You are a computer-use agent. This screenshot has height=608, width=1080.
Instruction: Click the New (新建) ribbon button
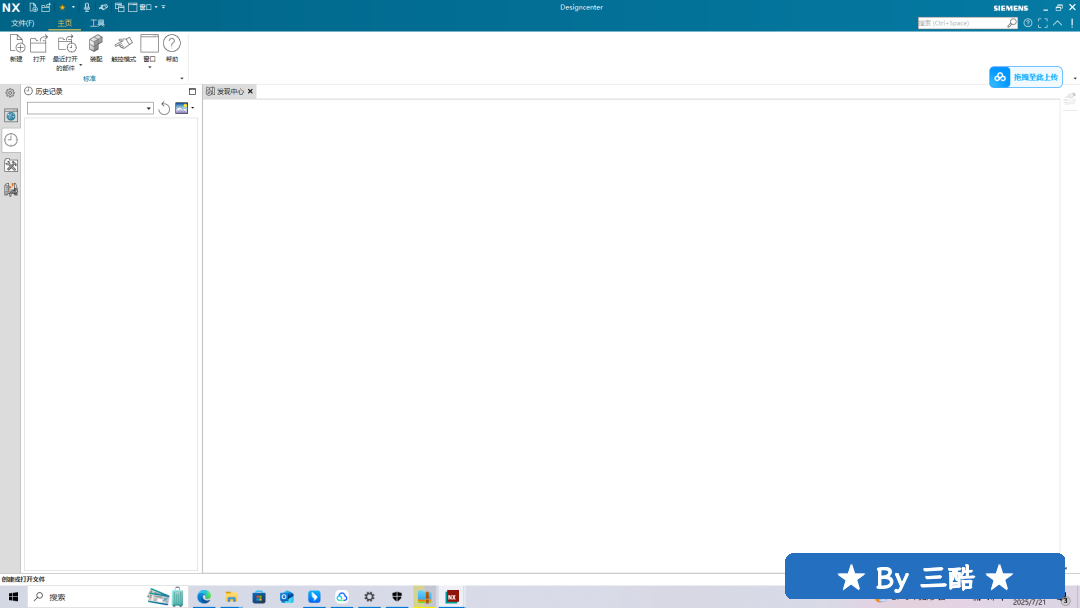pos(17,48)
